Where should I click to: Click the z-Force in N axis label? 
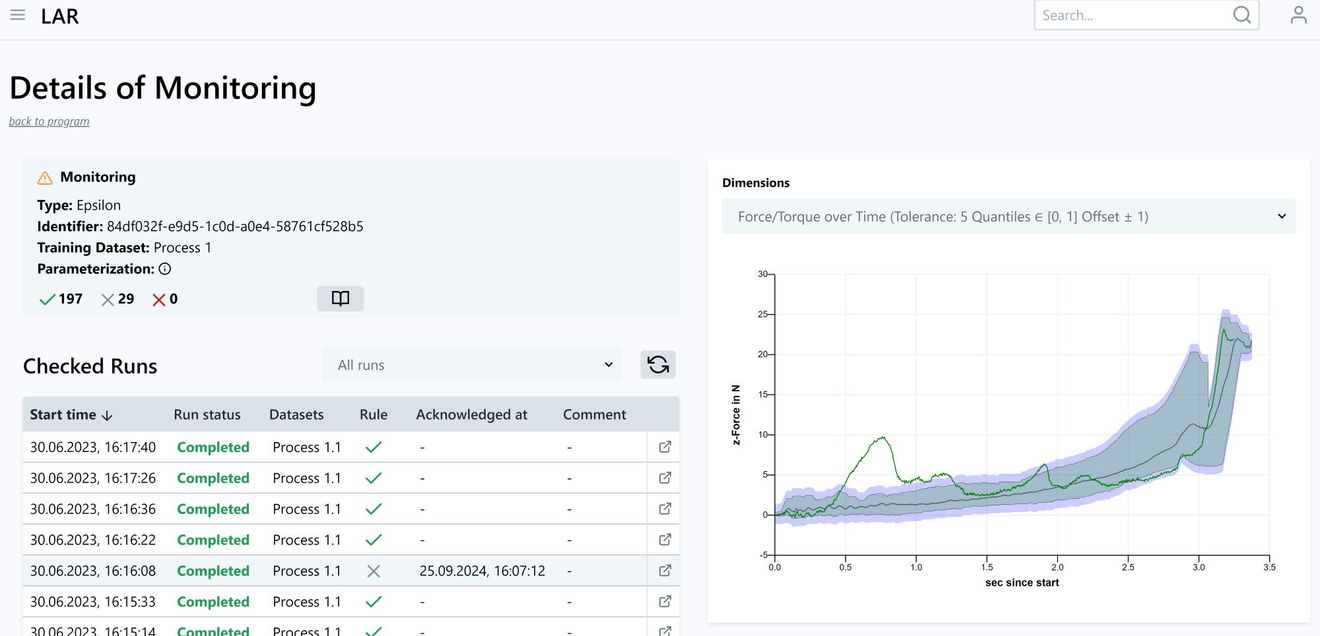tap(736, 415)
